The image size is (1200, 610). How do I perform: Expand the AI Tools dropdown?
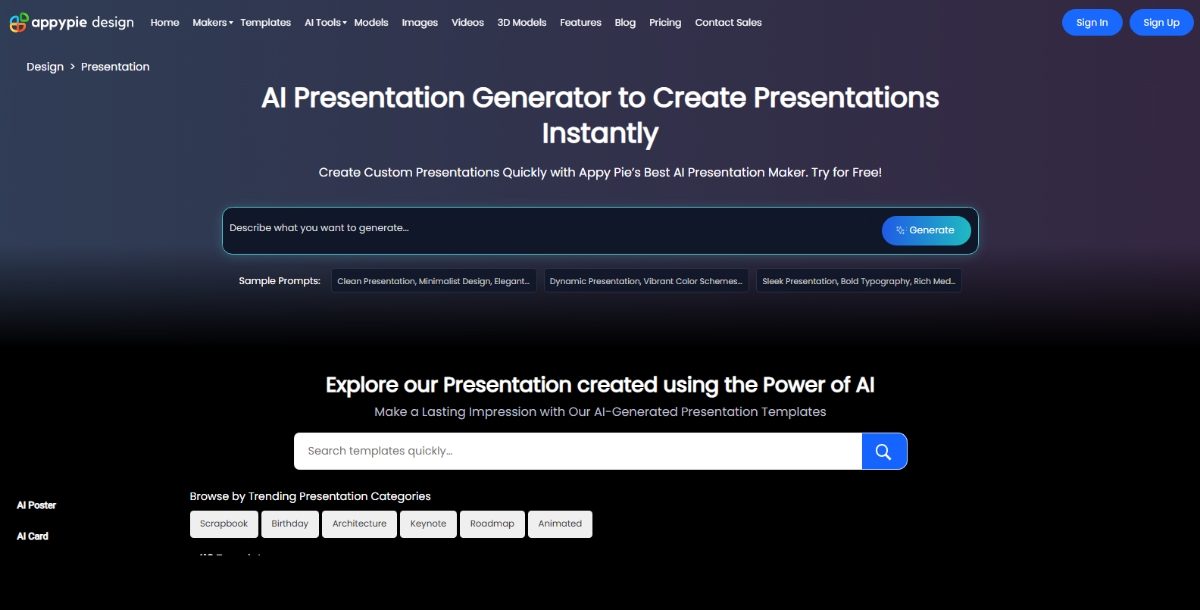click(324, 22)
